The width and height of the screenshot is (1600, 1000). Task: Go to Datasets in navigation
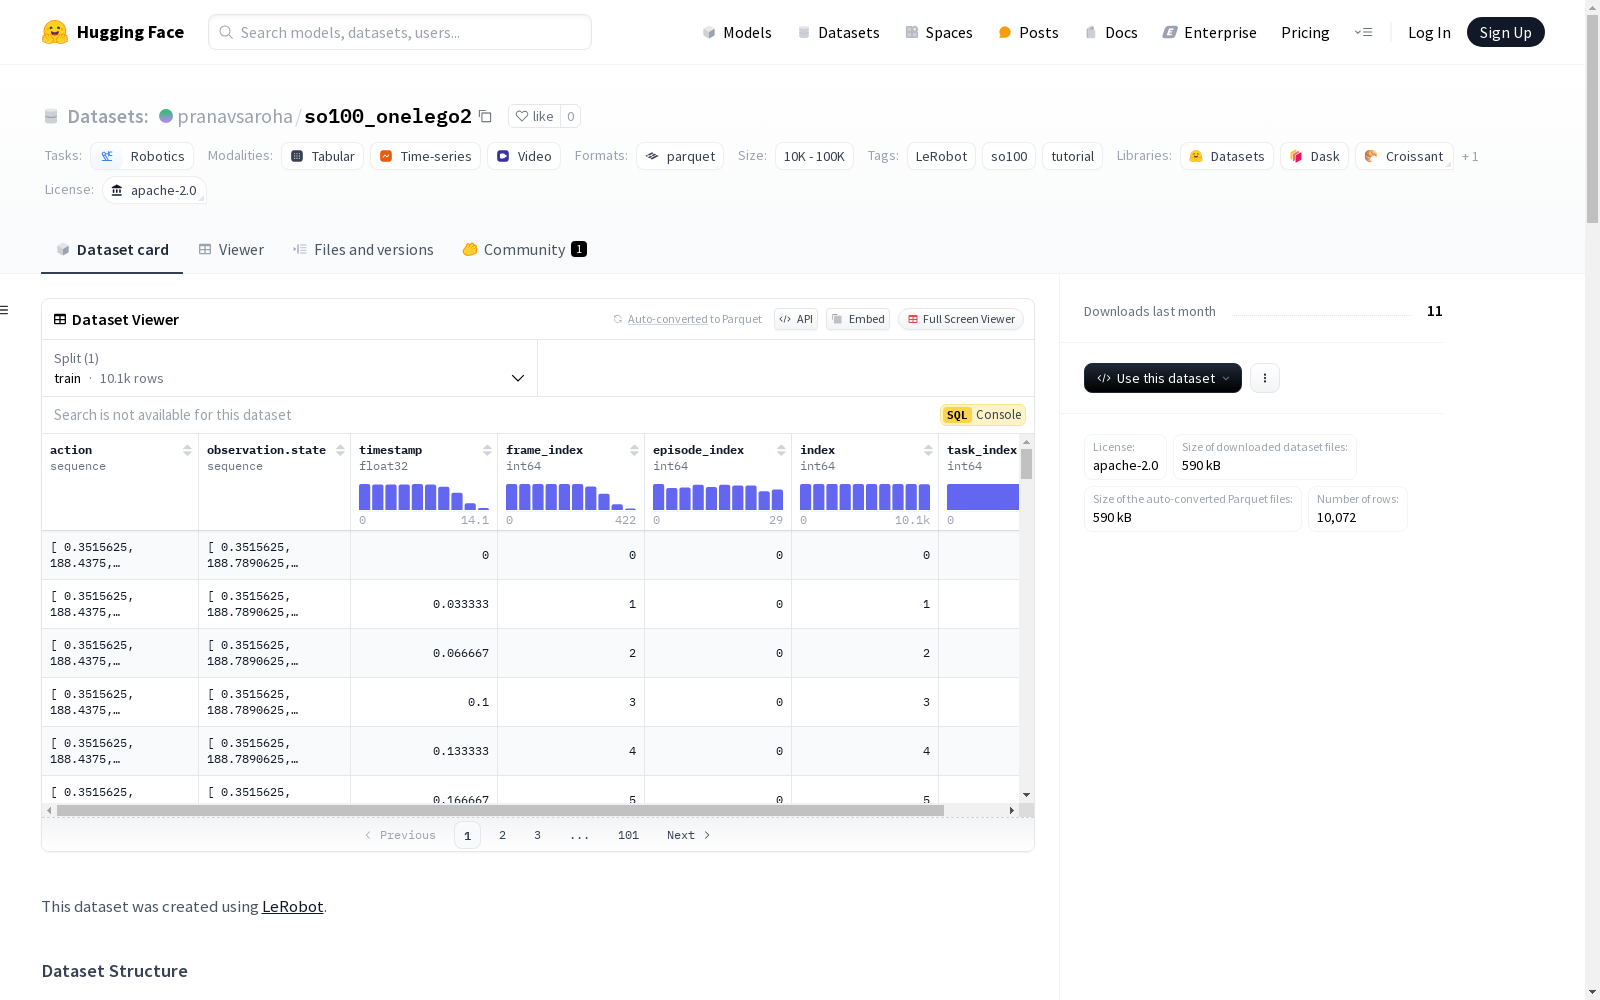[x=838, y=32]
